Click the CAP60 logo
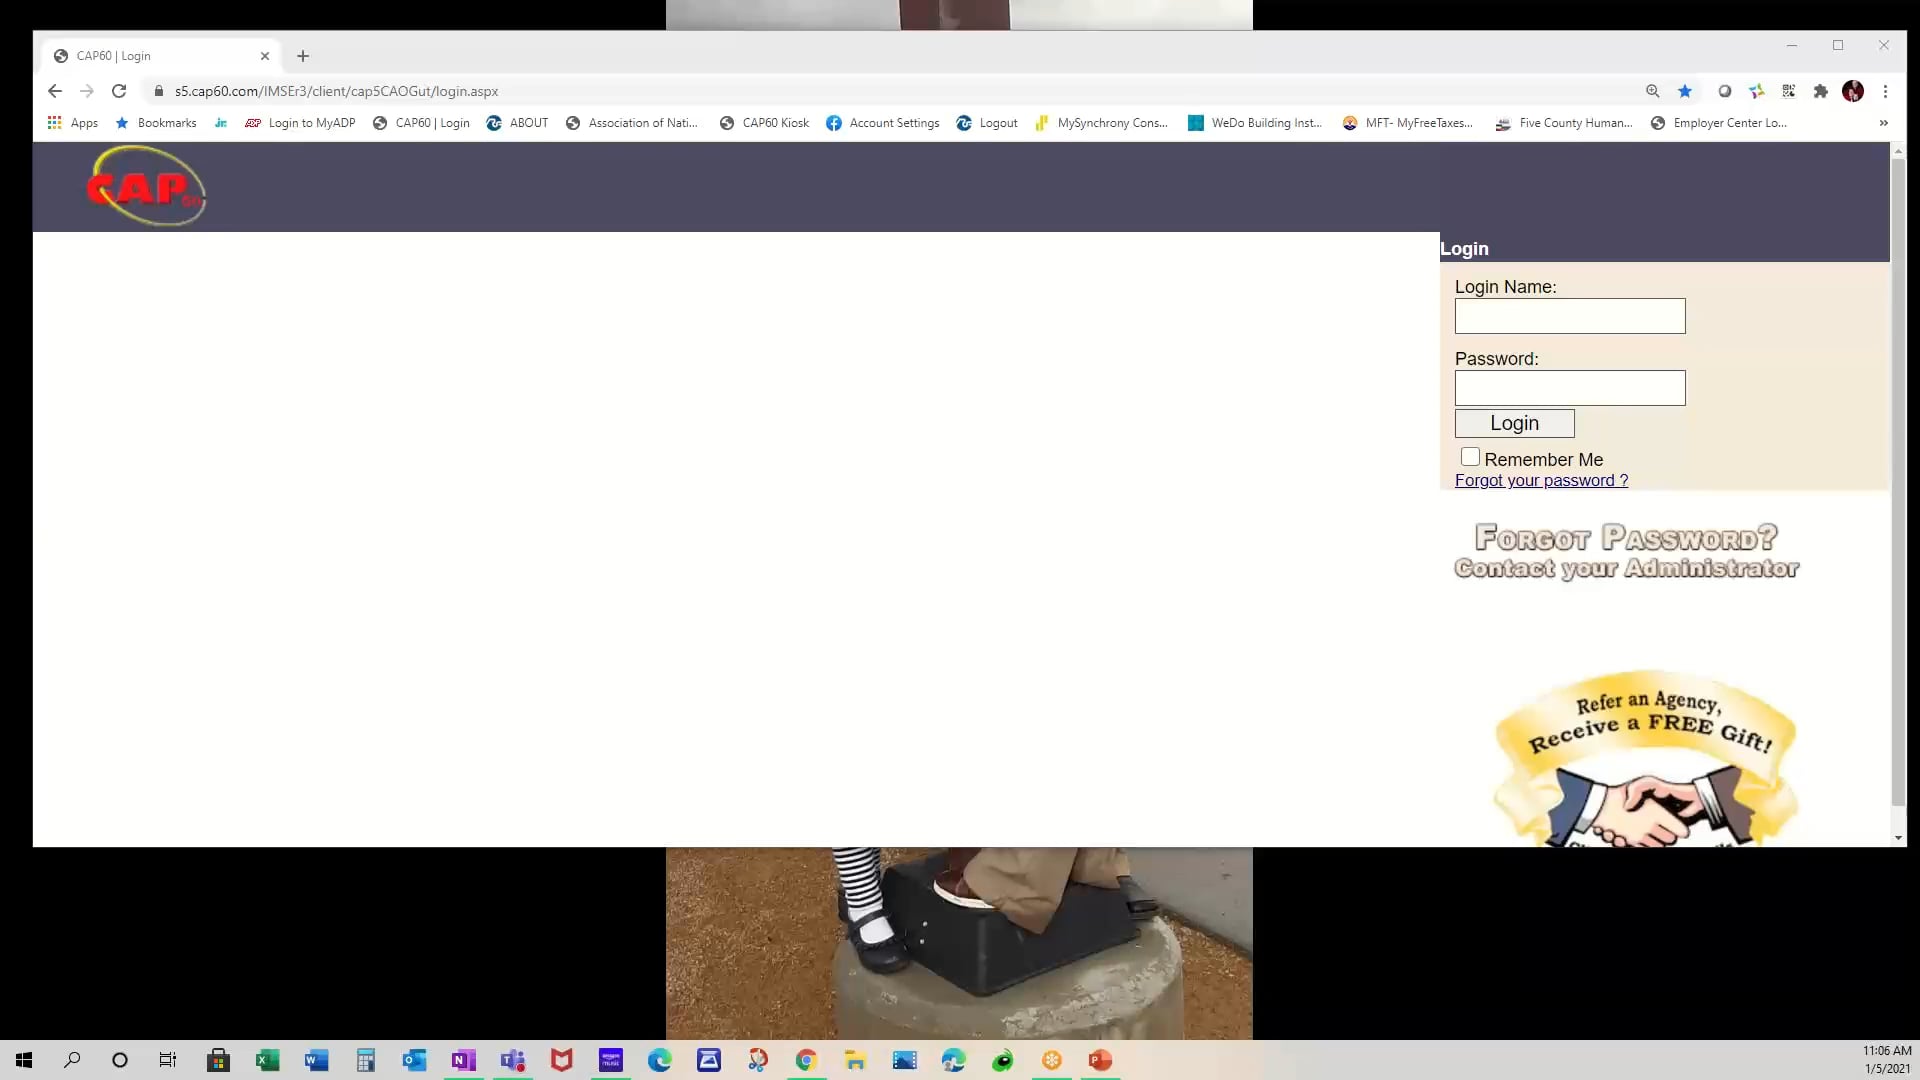The width and height of the screenshot is (1920, 1080). pos(146,186)
